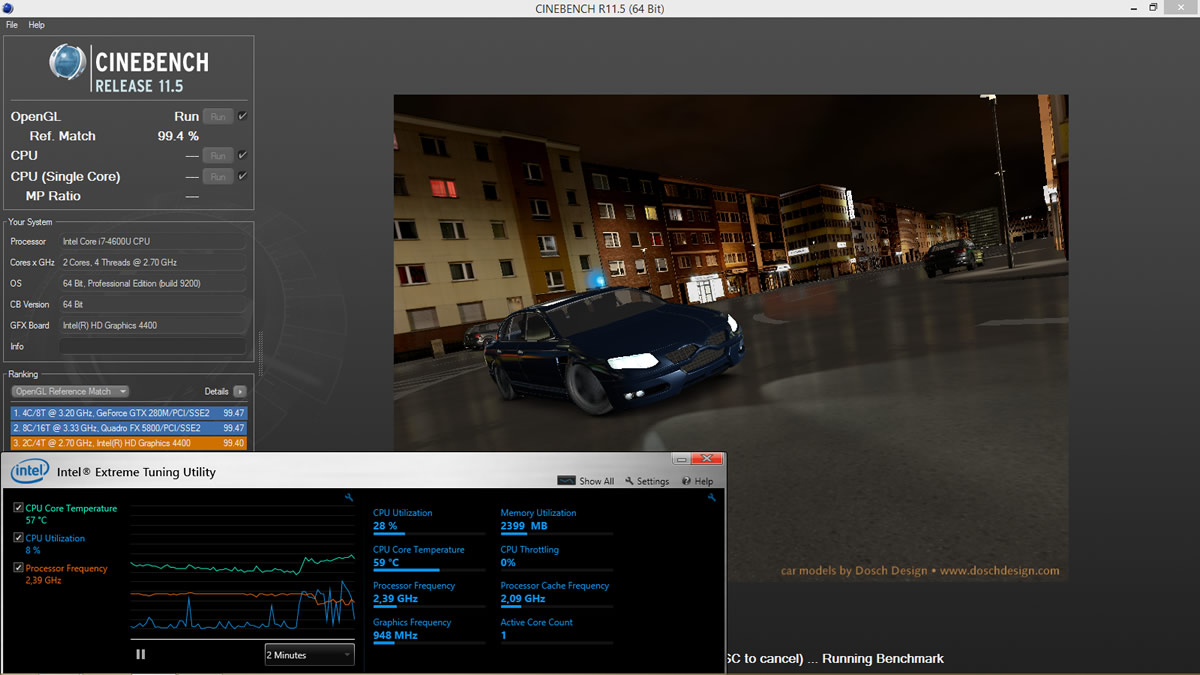Click the GFX Board field value
1200x675 pixels.
(x=152, y=325)
